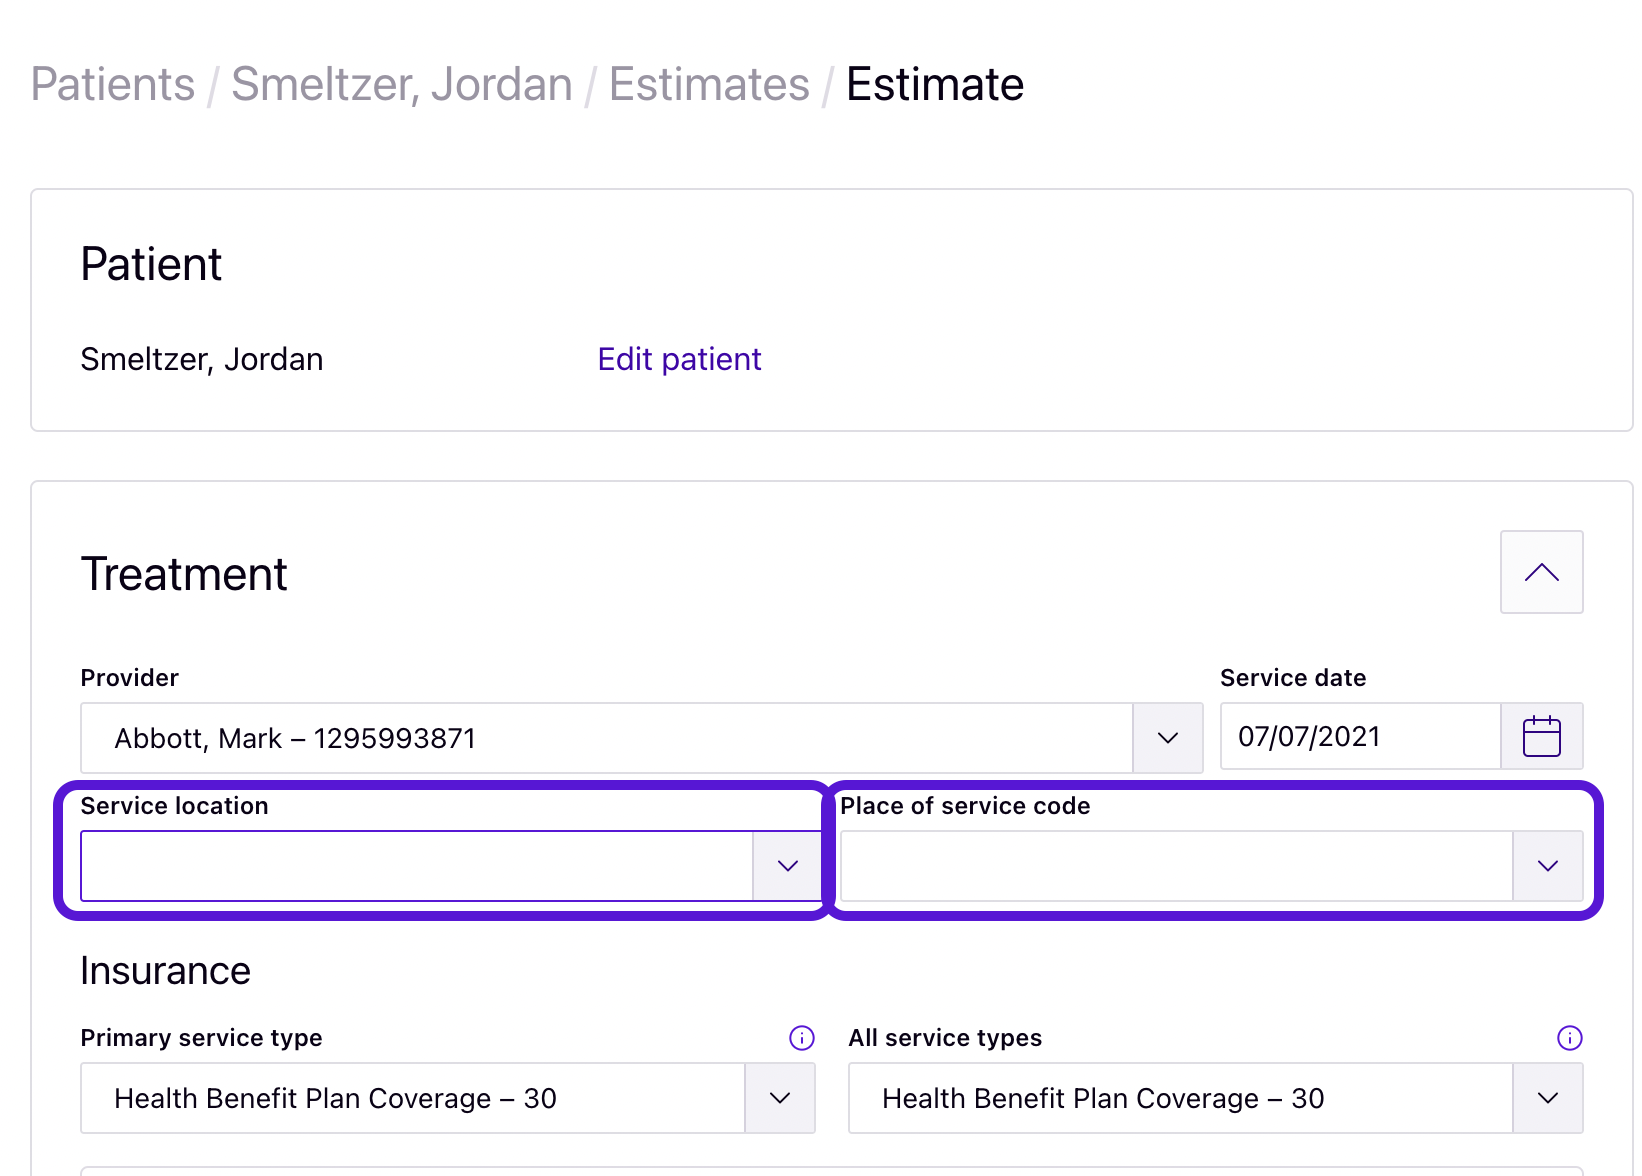The height and width of the screenshot is (1176, 1642).
Task: Select the Abbott, Mark provider field
Action: click(x=606, y=738)
